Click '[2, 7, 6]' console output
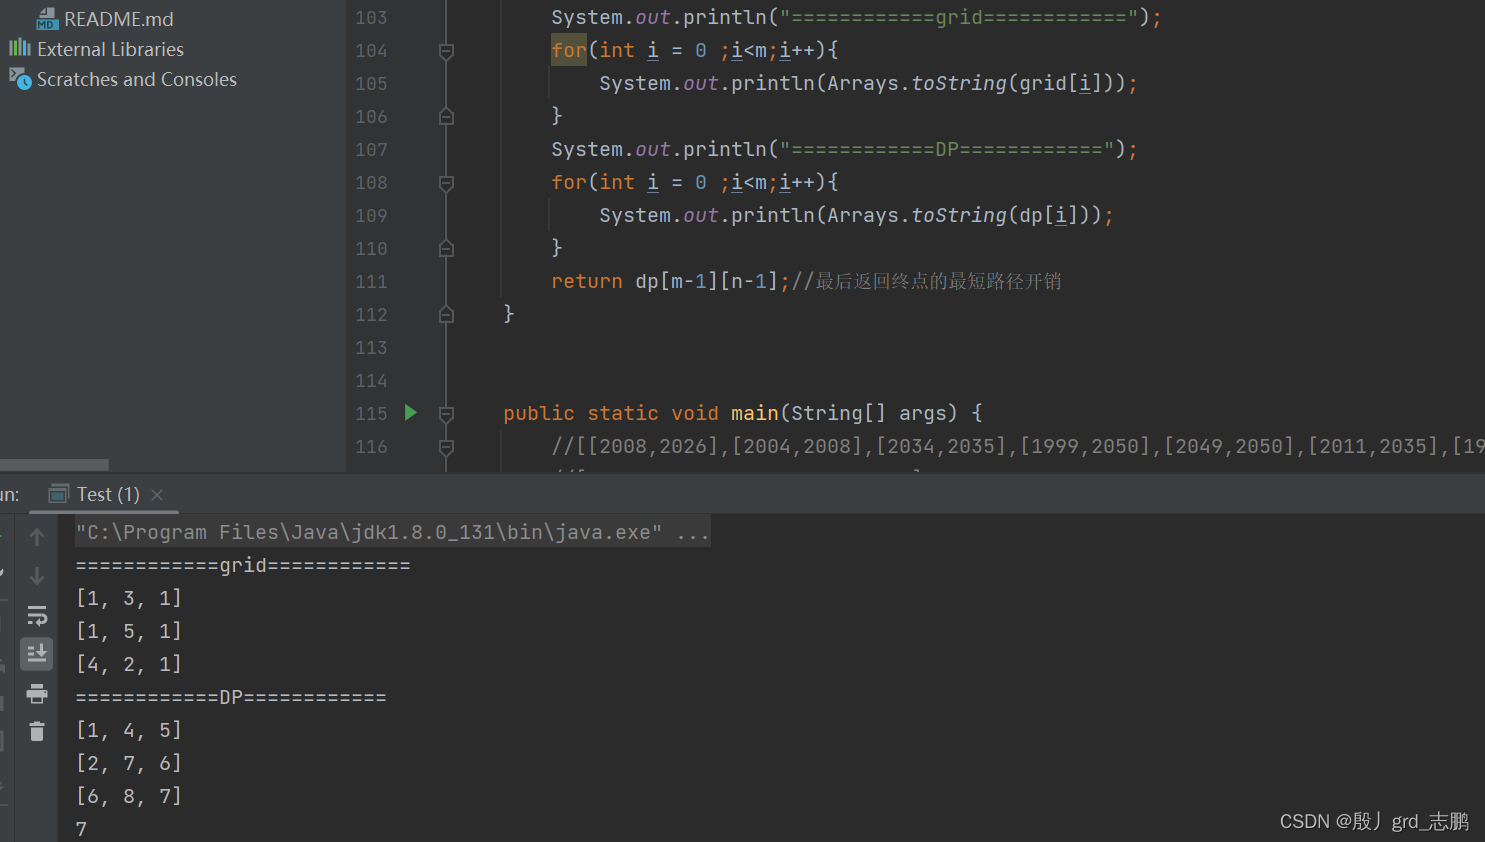This screenshot has height=842, width=1485. click(x=129, y=764)
